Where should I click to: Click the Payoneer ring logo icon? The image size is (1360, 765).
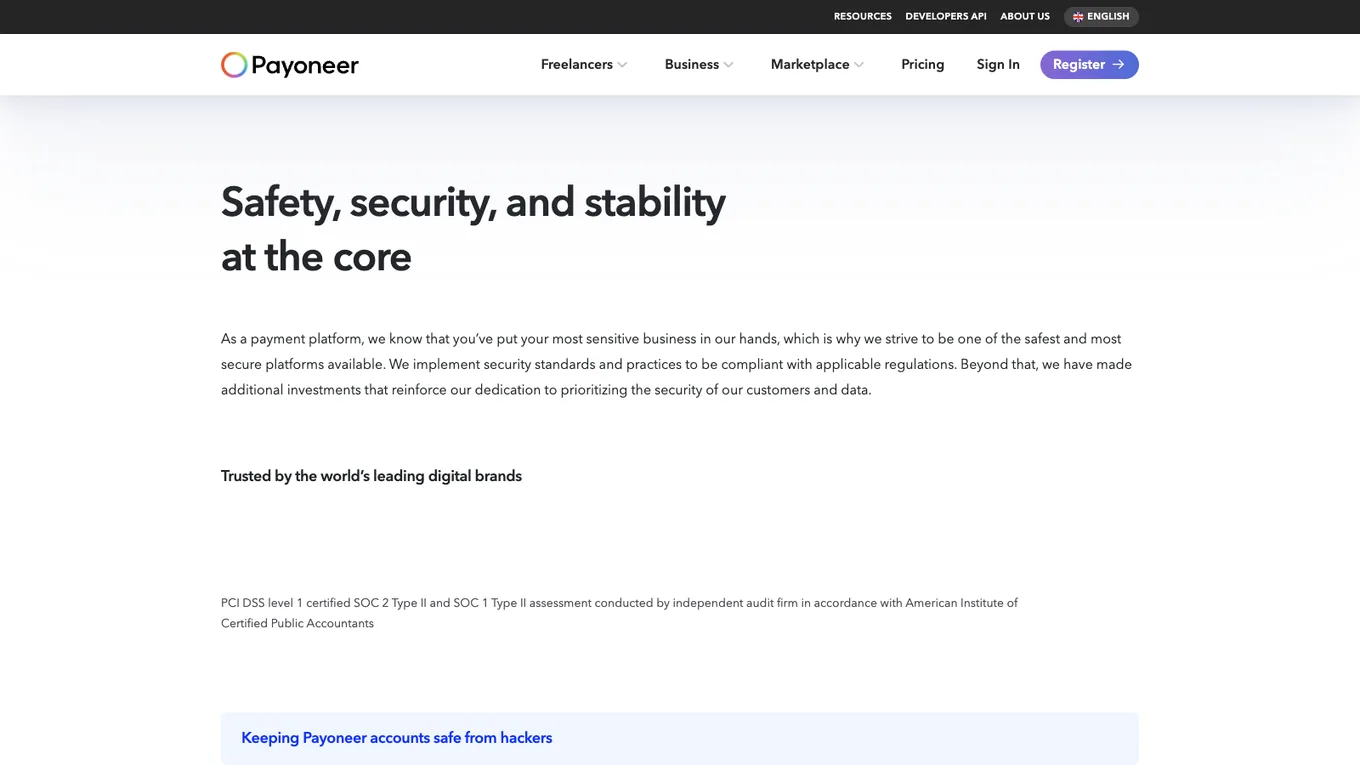[x=234, y=65]
